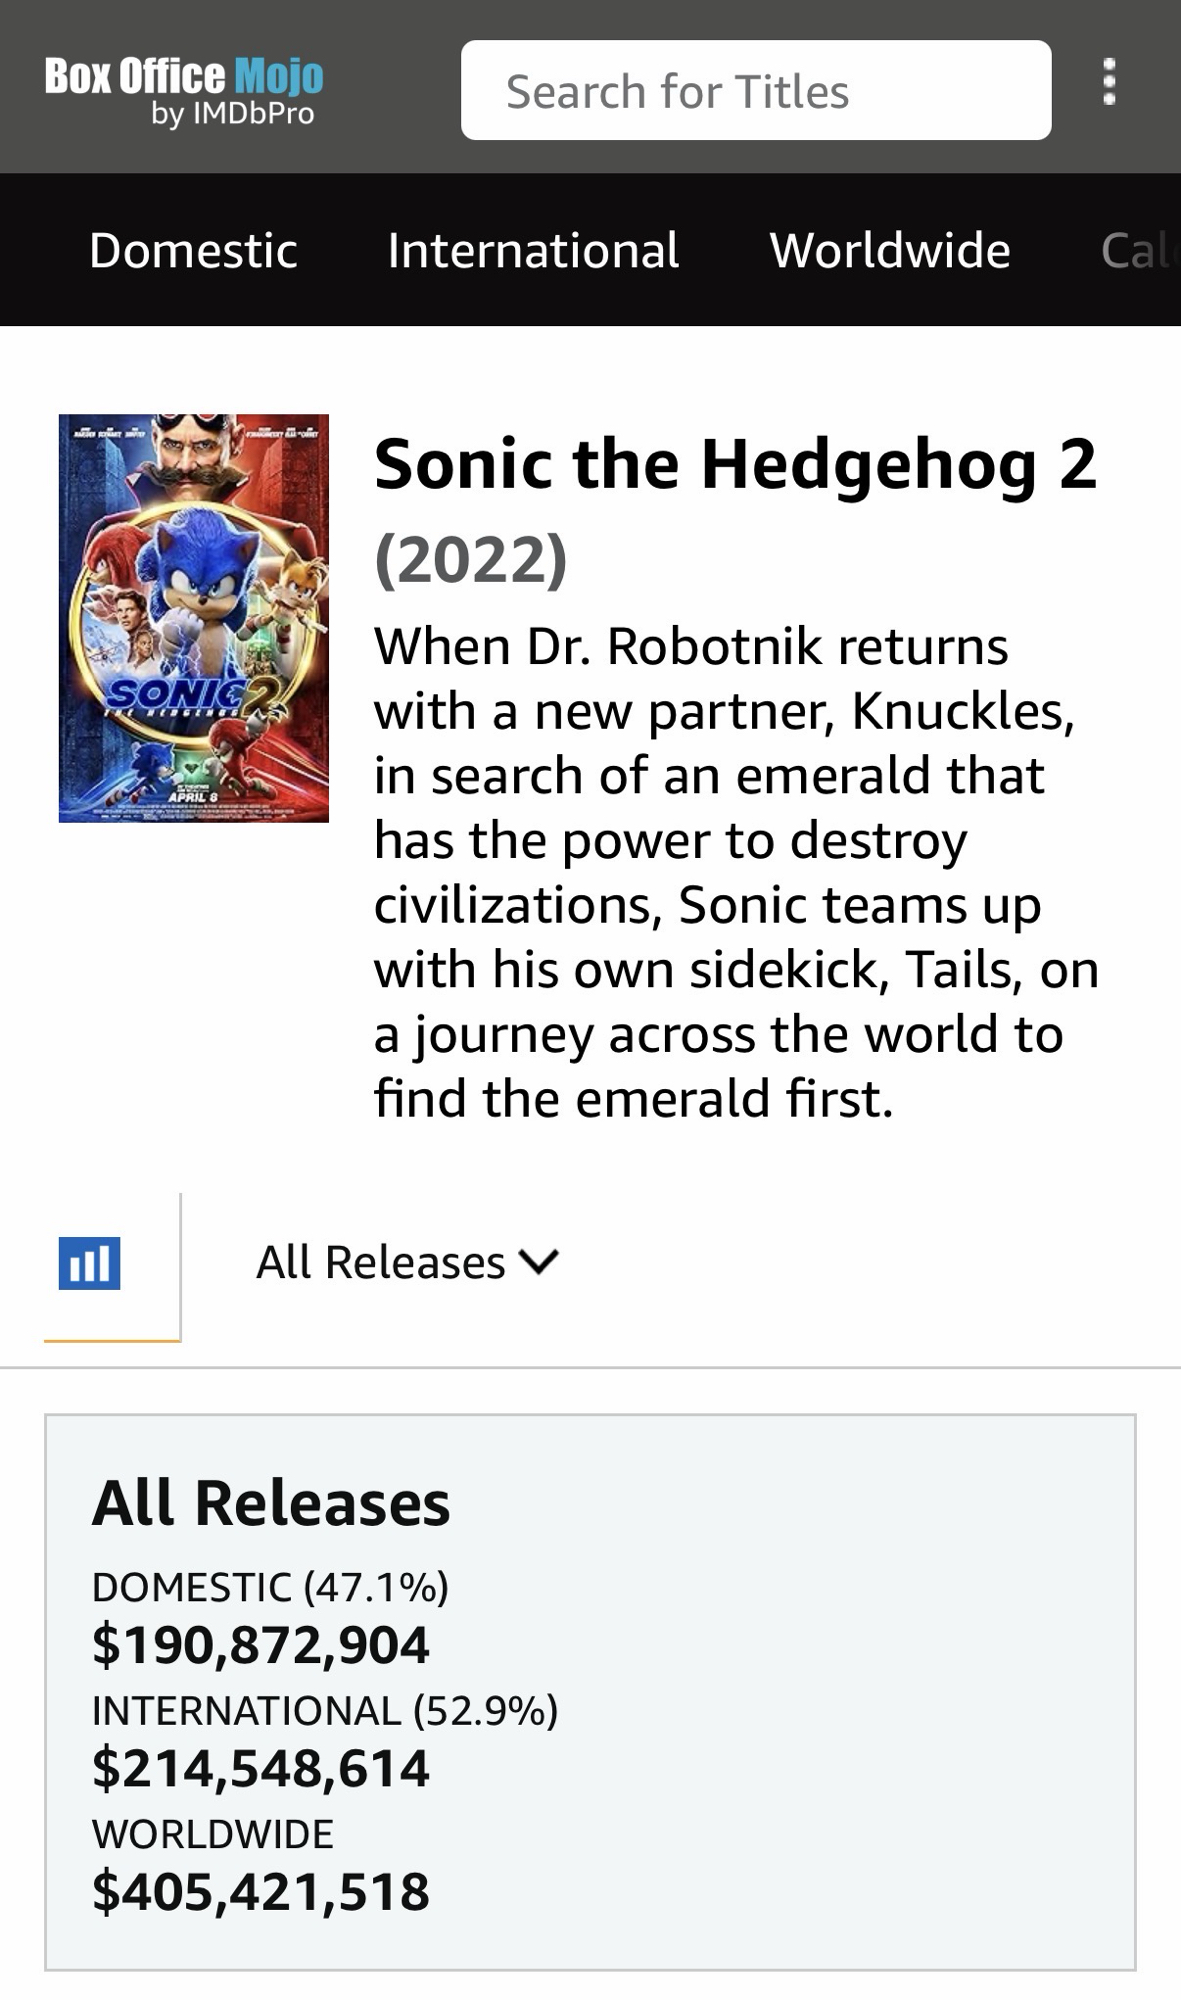
Task: Click the (2022) release year
Action: 471,558
